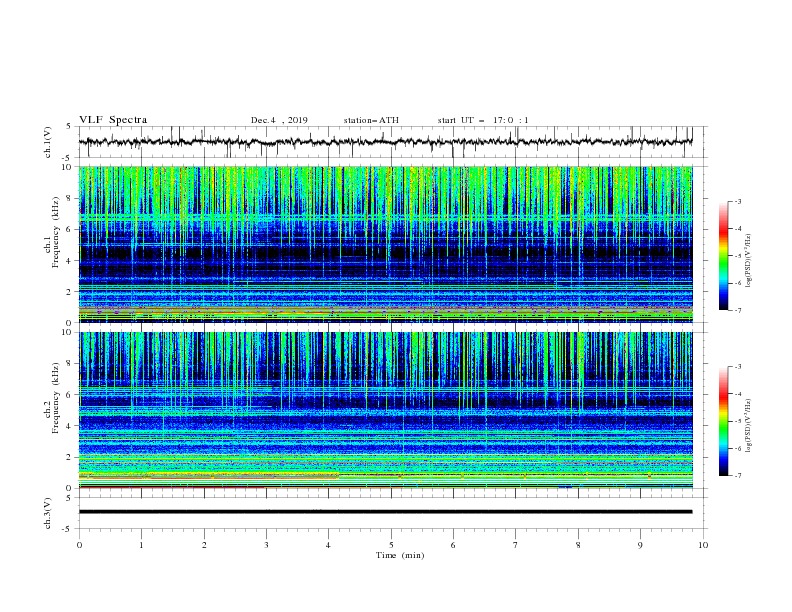
Task: Click the 'station=ATH' label
Action: click(x=371, y=120)
